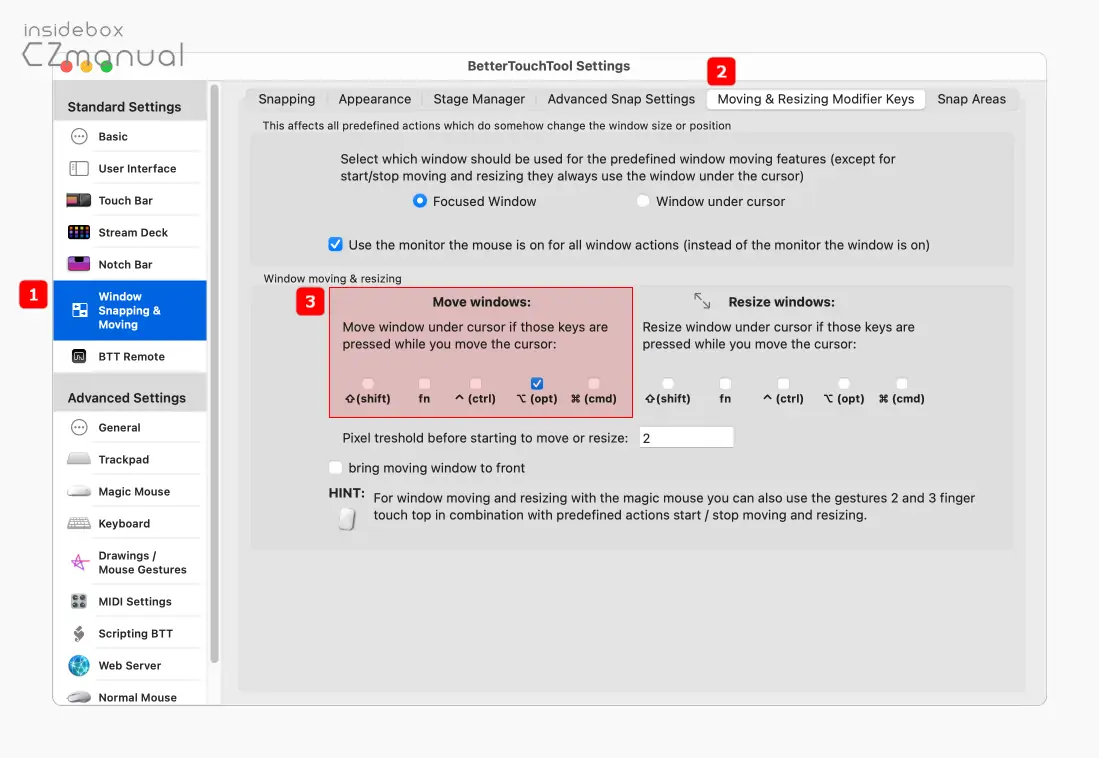1099x758 pixels.
Task: Click the Window Snapping & Moving icon
Action: [80, 310]
